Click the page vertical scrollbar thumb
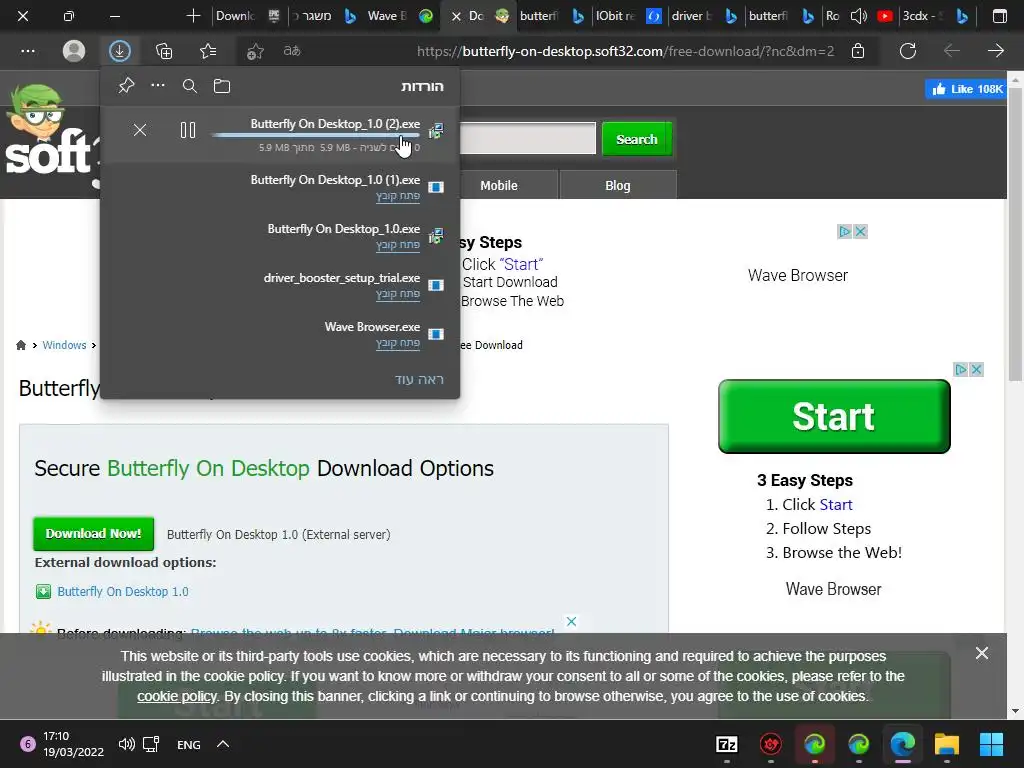The width and height of the screenshot is (1024, 768). [x=1015, y=234]
